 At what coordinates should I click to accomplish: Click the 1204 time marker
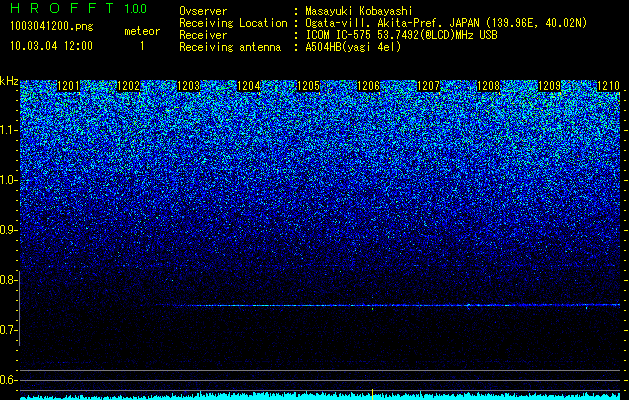click(249, 86)
